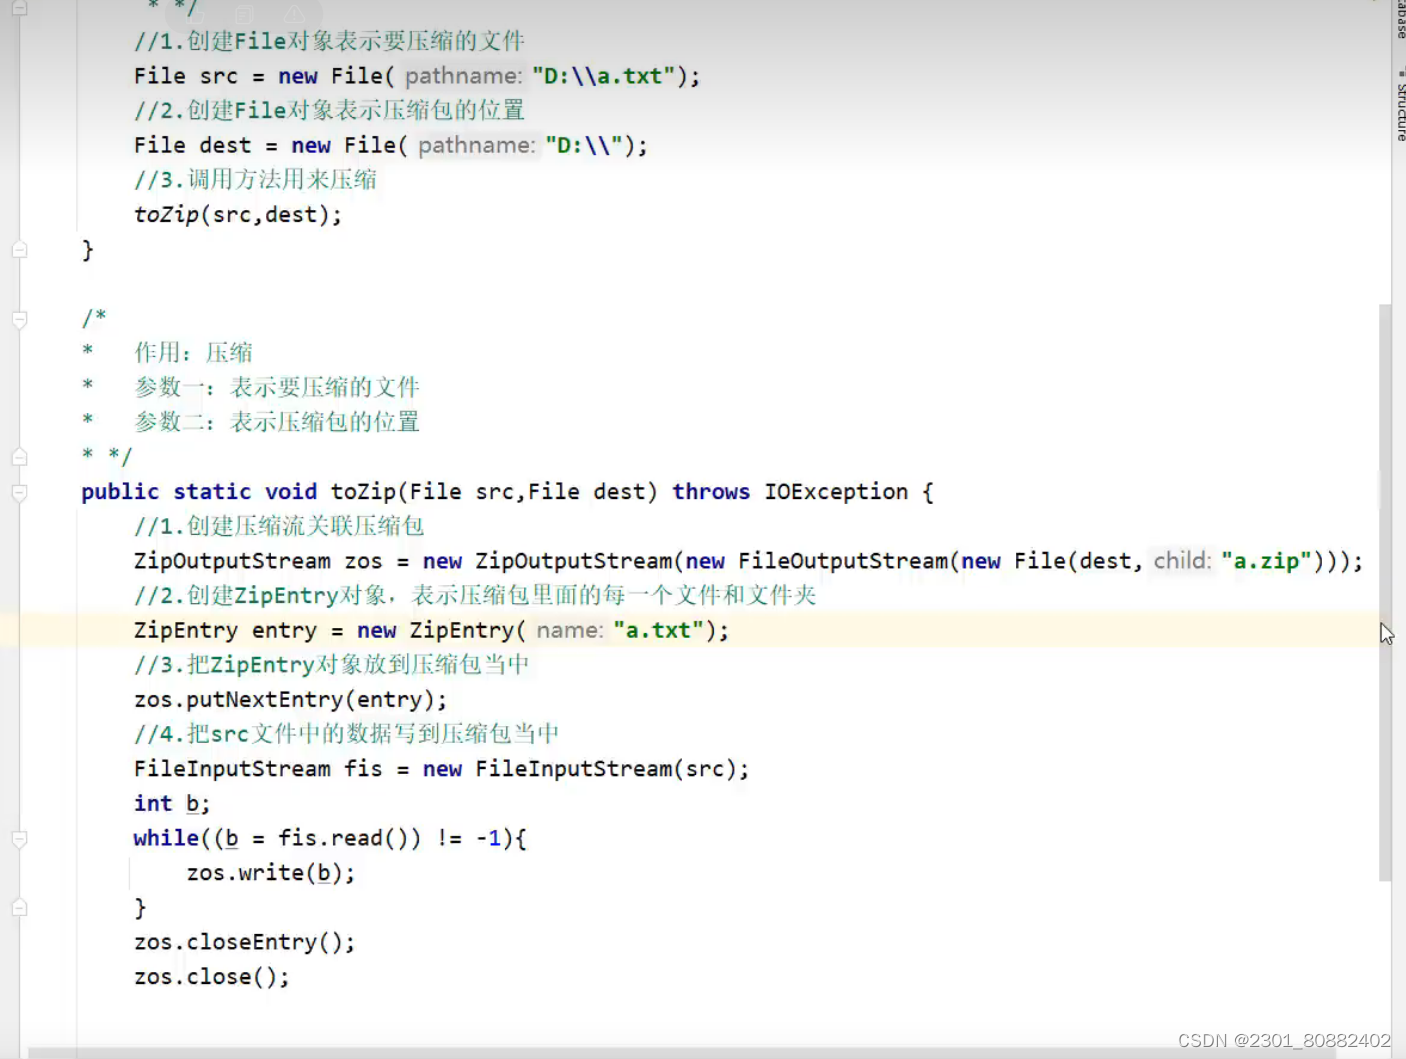1406x1059 pixels.
Task: Fold the block comment starting with /*
Action: click(19, 320)
